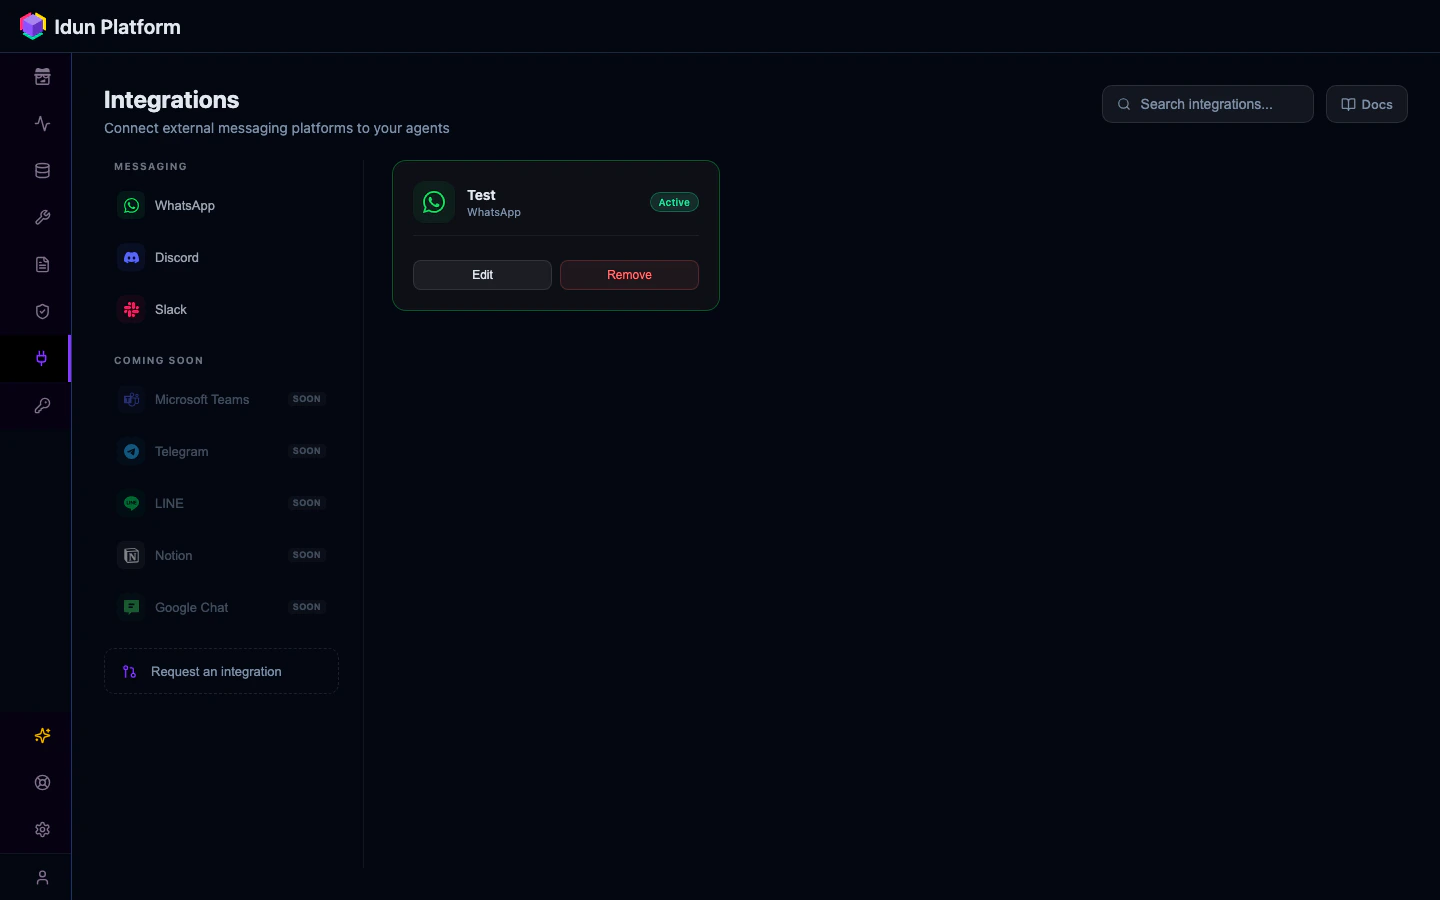
Task: Select the shield security icon in sidebar
Action: pyautogui.click(x=41, y=312)
